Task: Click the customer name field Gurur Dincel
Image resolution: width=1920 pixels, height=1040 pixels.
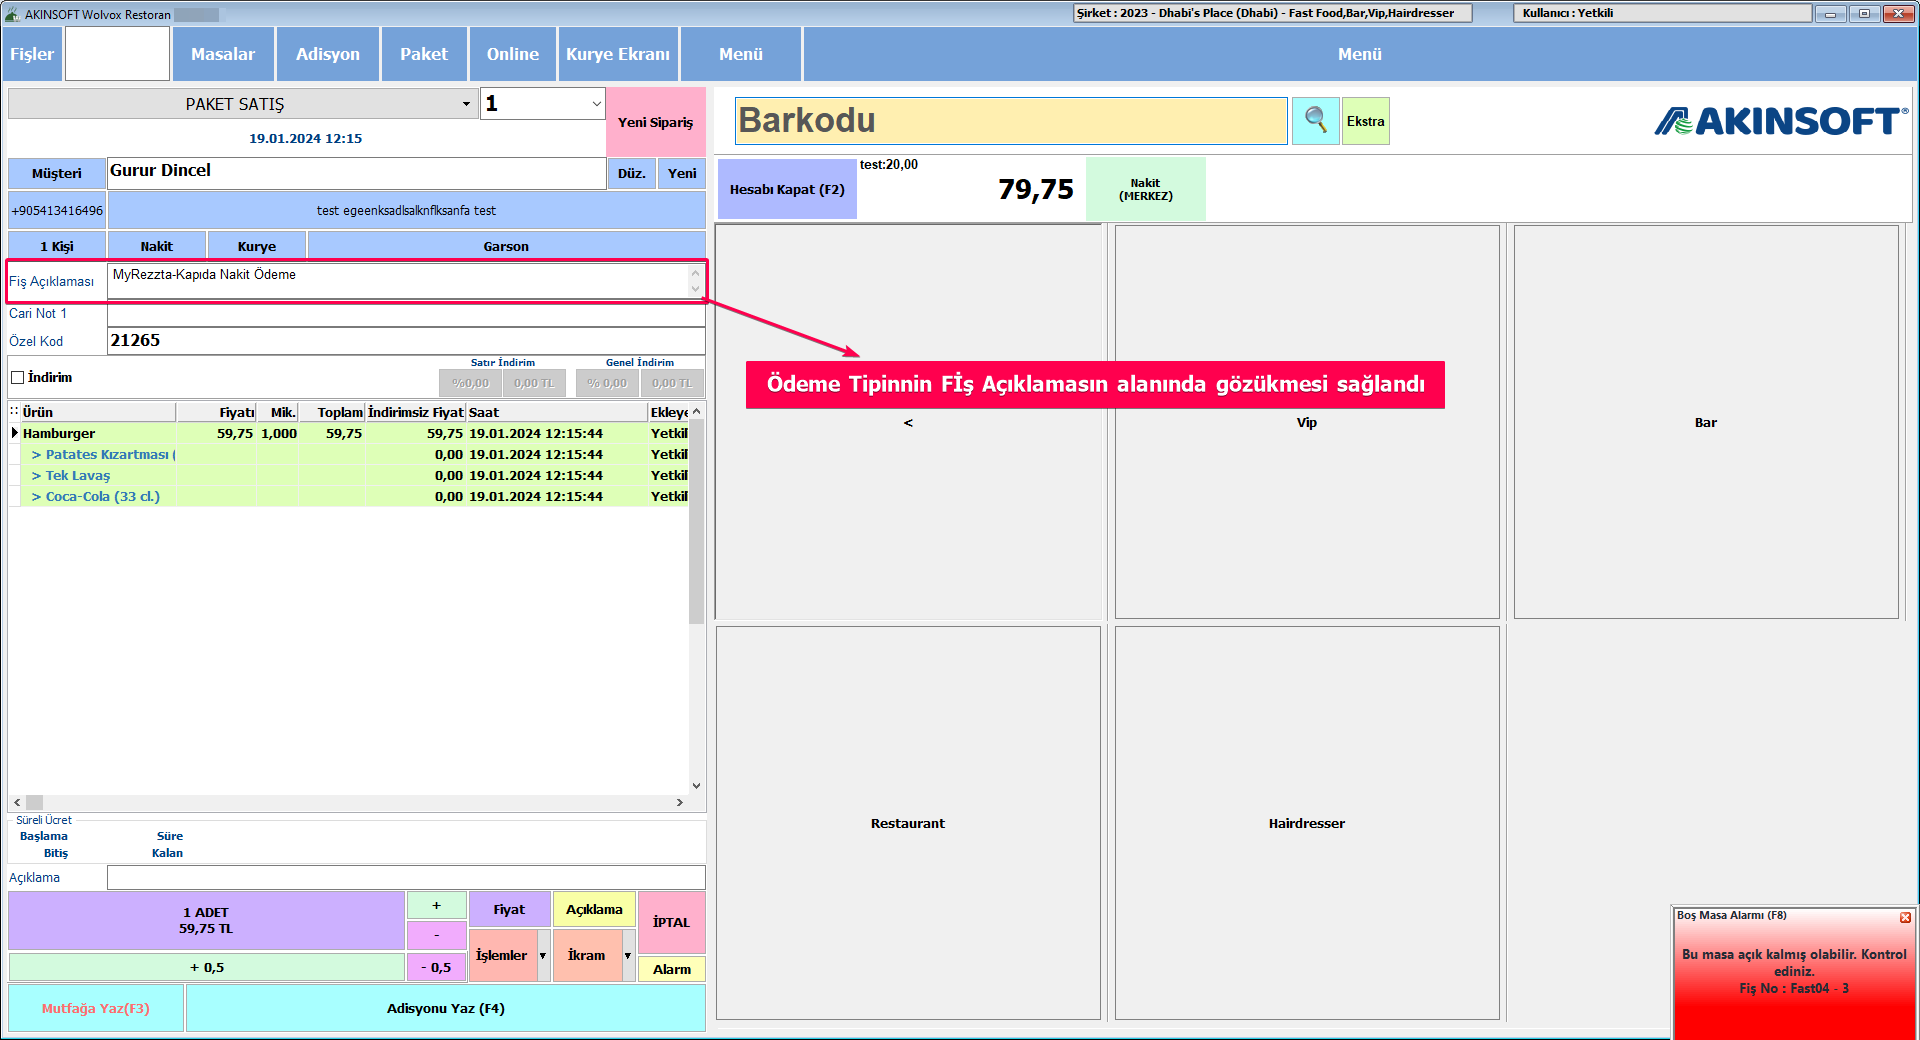Action: pyautogui.click(x=356, y=172)
